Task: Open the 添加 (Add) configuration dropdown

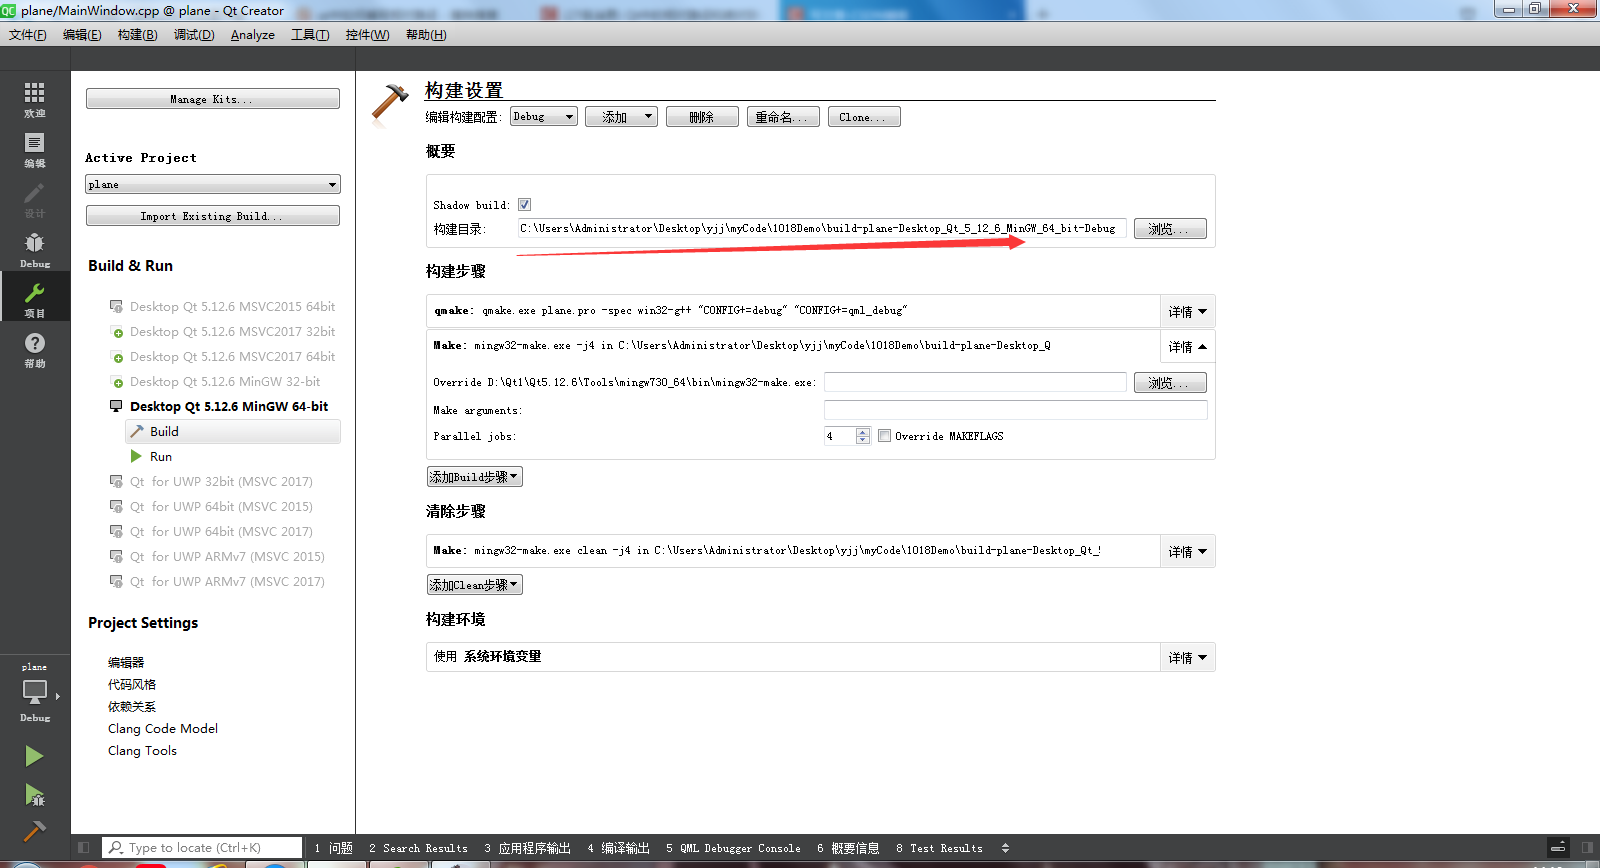Action: (x=621, y=117)
